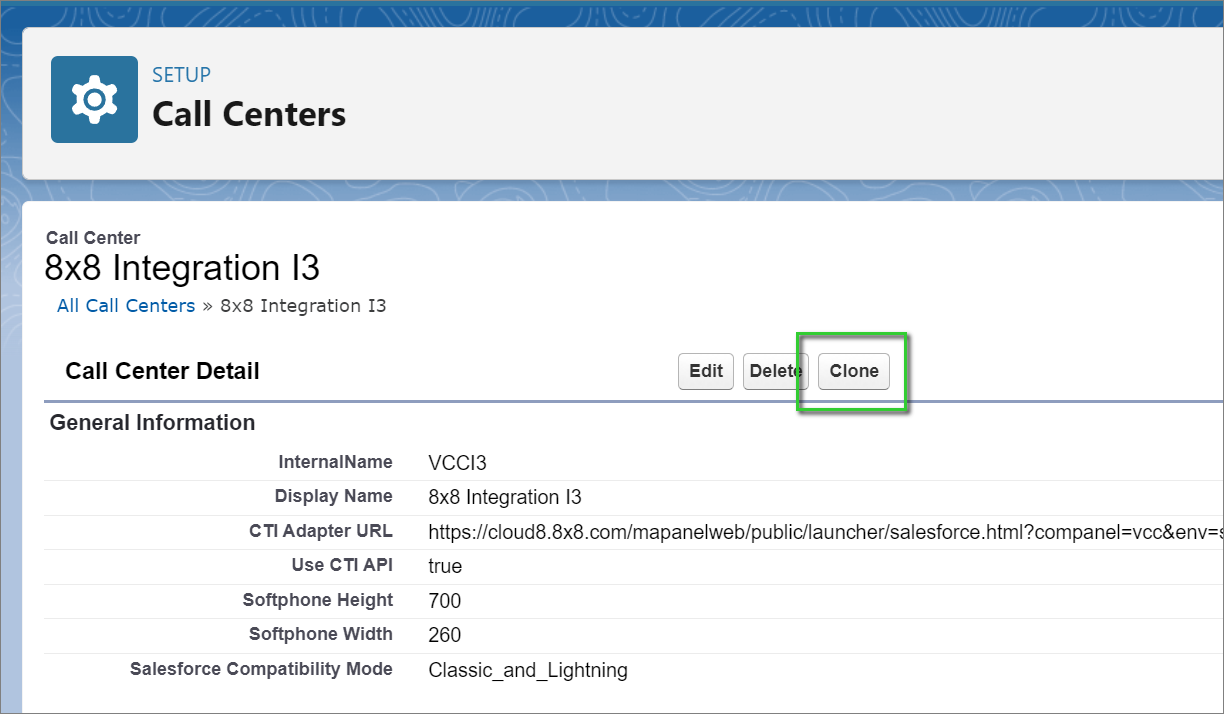Image resolution: width=1224 pixels, height=714 pixels.
Task: Click the Softphone Height value 700
Action: point(445,601)
